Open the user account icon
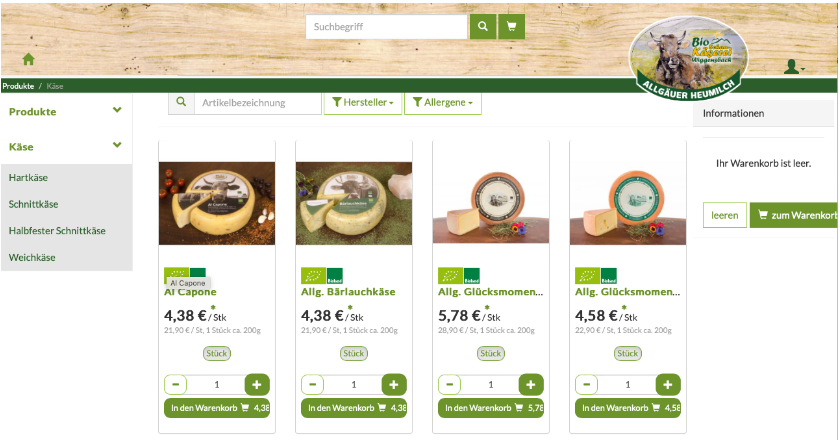Viewport: 840px width, 440px height. click(x=793, y=66)
